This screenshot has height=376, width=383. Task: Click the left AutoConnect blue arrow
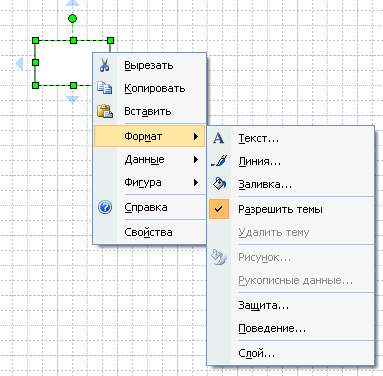[x=19, y=63]
